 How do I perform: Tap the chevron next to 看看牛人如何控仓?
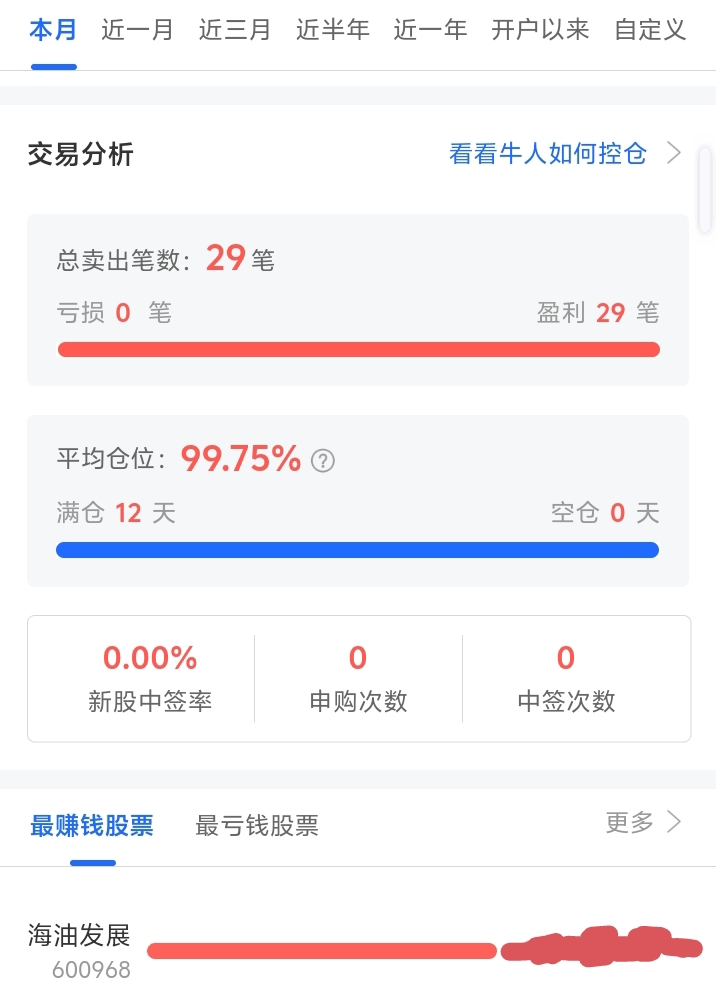pos(674,153)
